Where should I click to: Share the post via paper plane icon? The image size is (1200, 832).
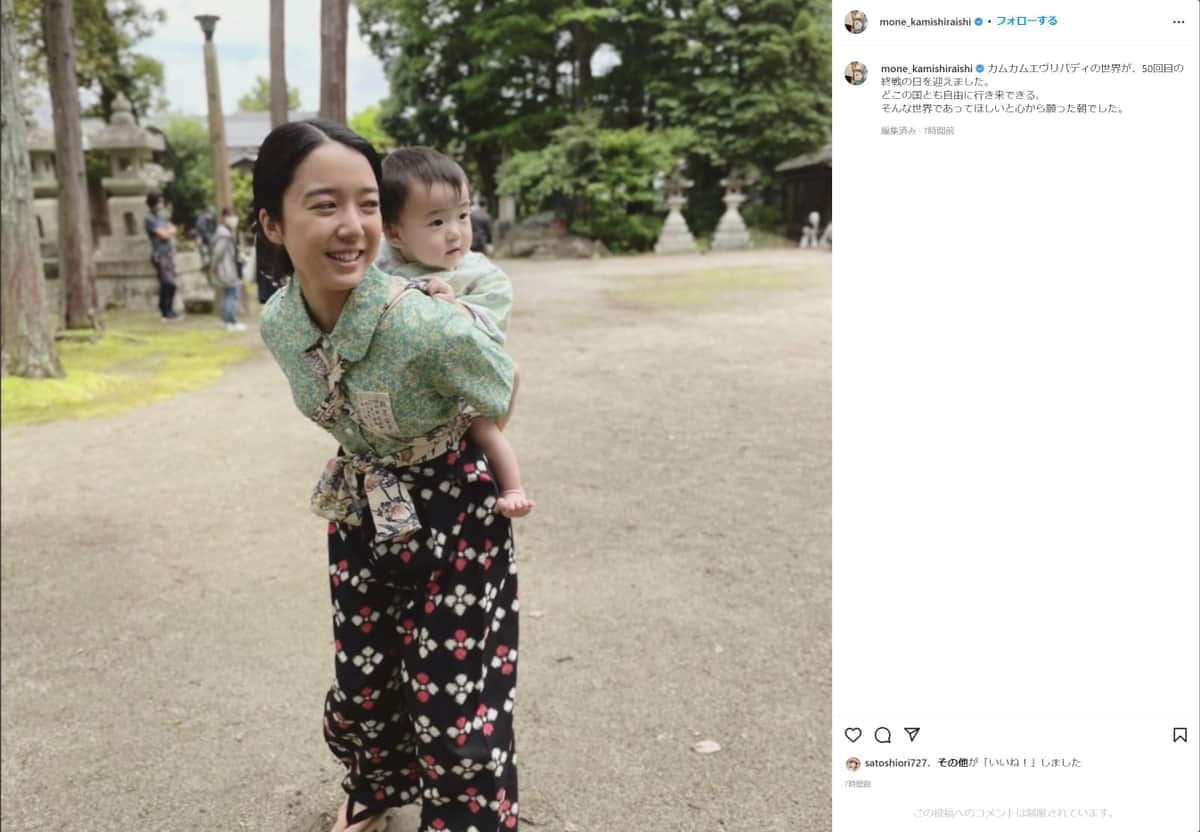click(912, 735)
